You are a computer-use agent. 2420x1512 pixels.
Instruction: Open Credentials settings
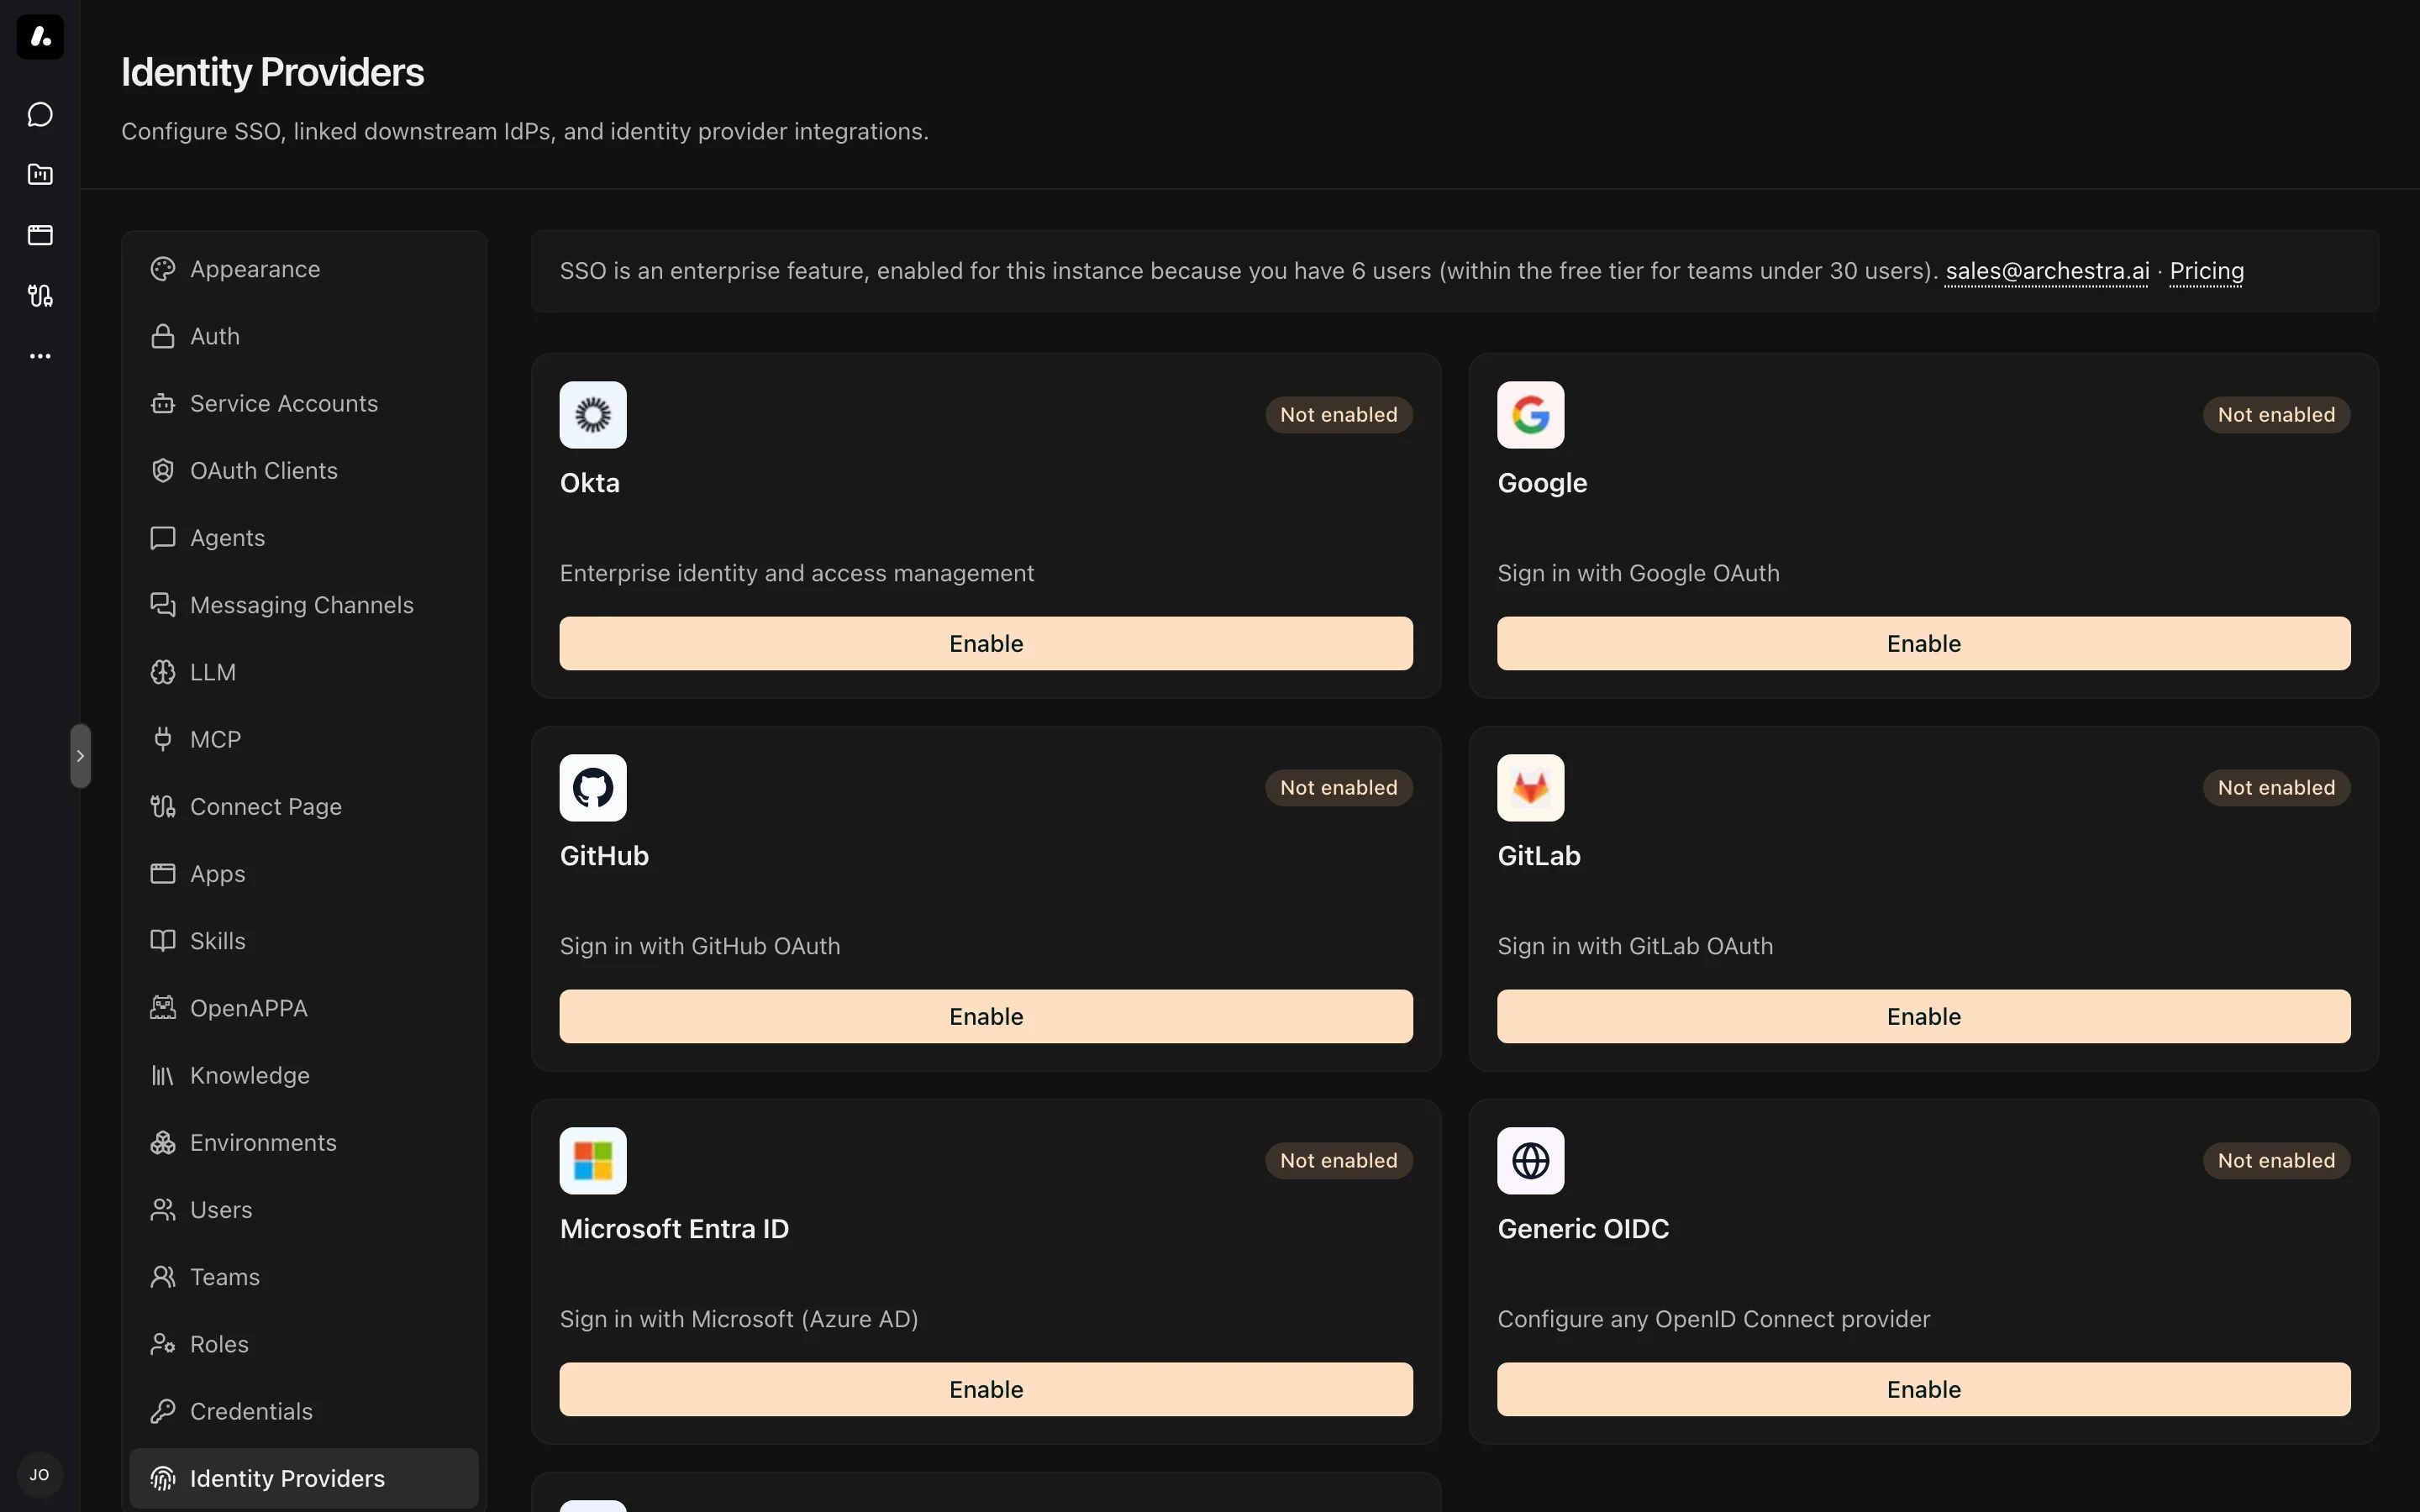(x=304, y=1411)
